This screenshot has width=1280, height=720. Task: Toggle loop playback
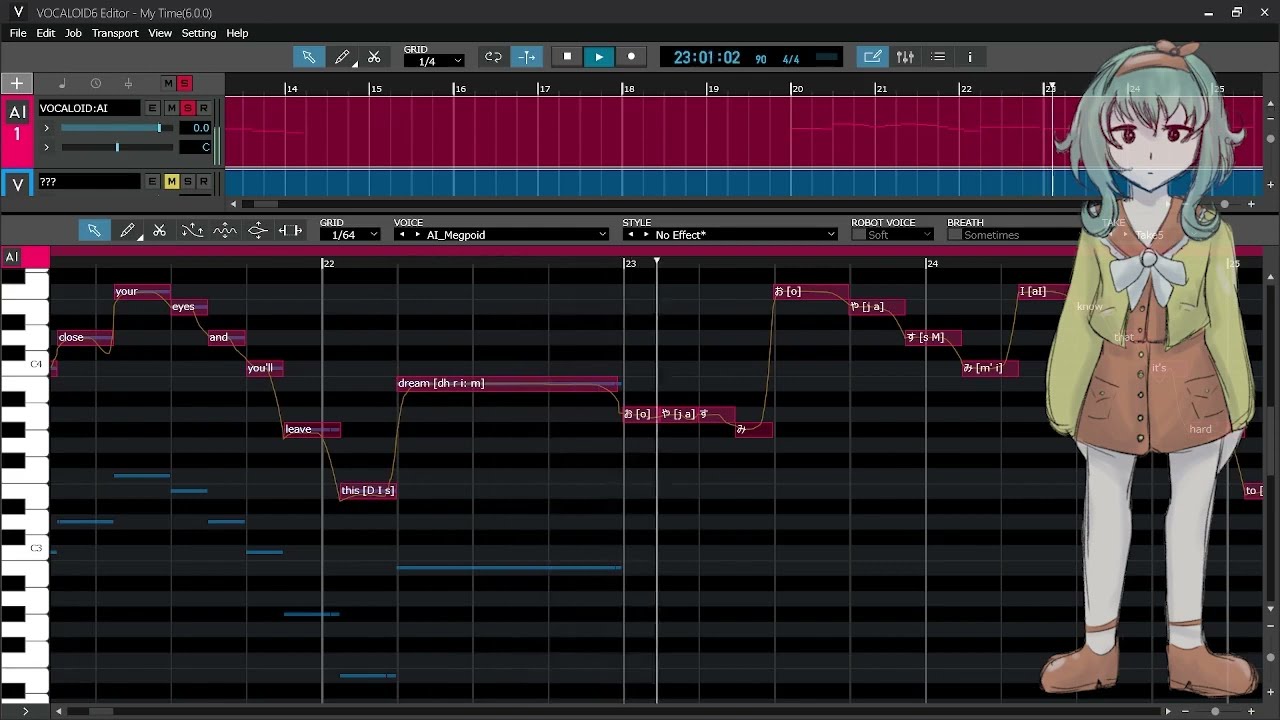click(493, 57)
